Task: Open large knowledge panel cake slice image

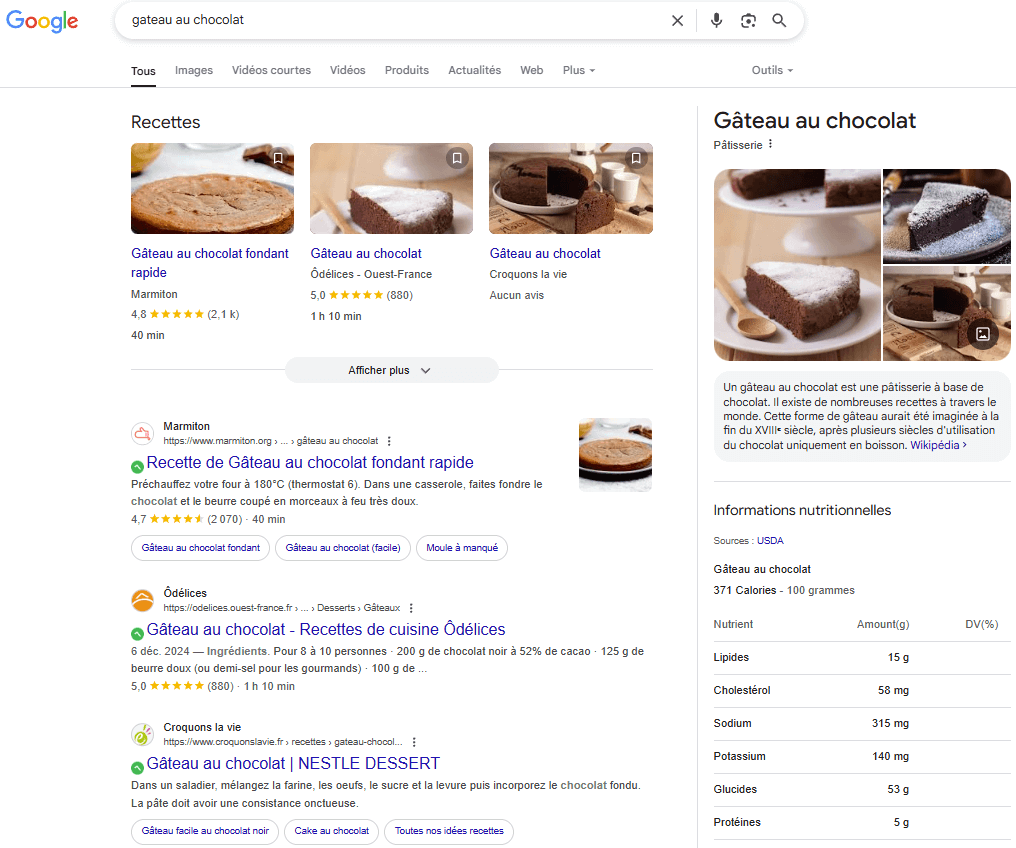Action: [798, 265]
